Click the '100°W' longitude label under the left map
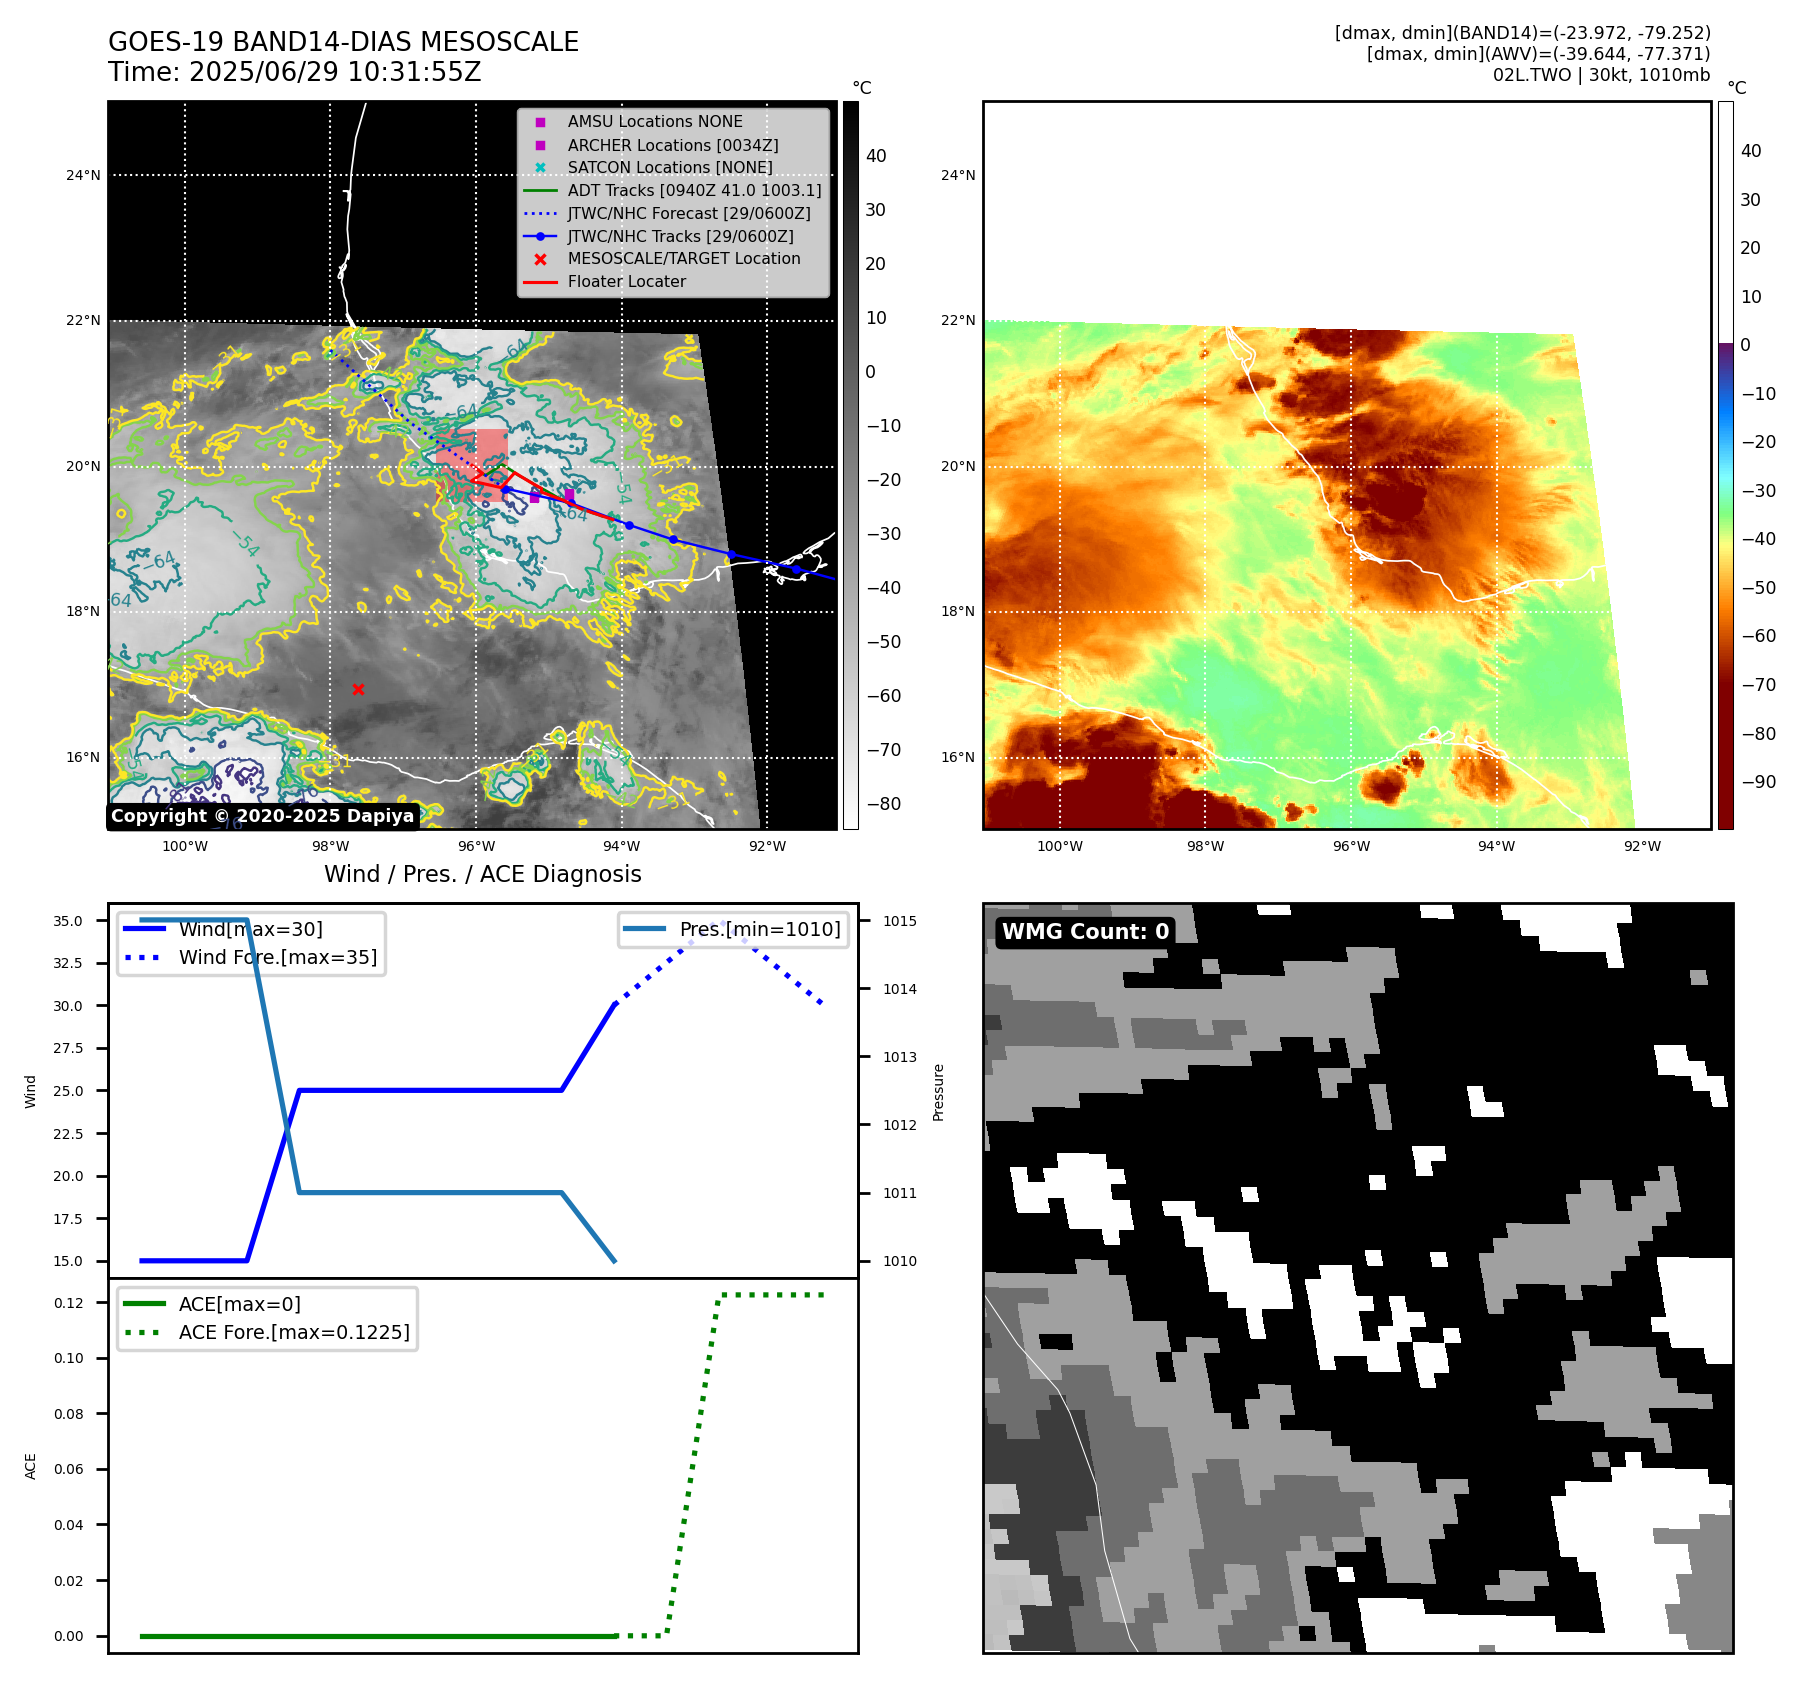The width and height of the screenshot is (1801, 1690). tap(185, 846)
